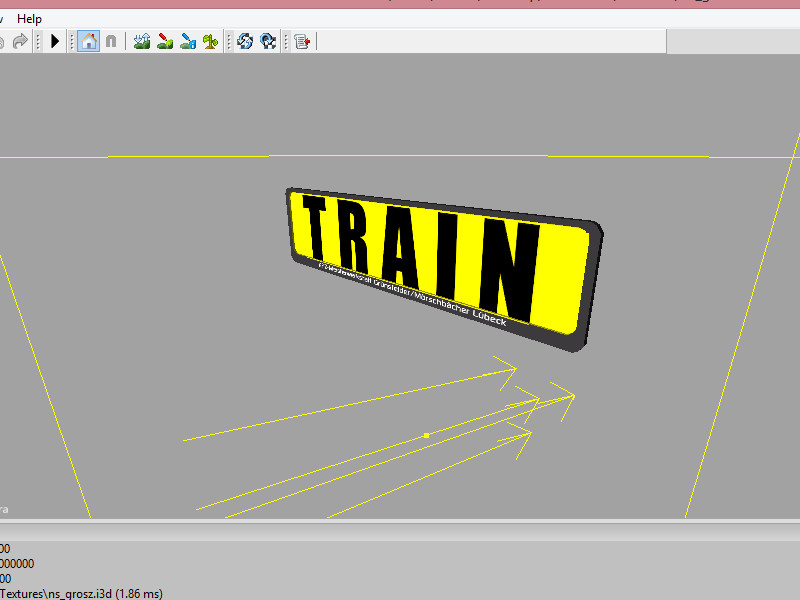The image size is (800, 600).
Task: Select the terrain sculpt tool with arrows
Action: [142, 41]
